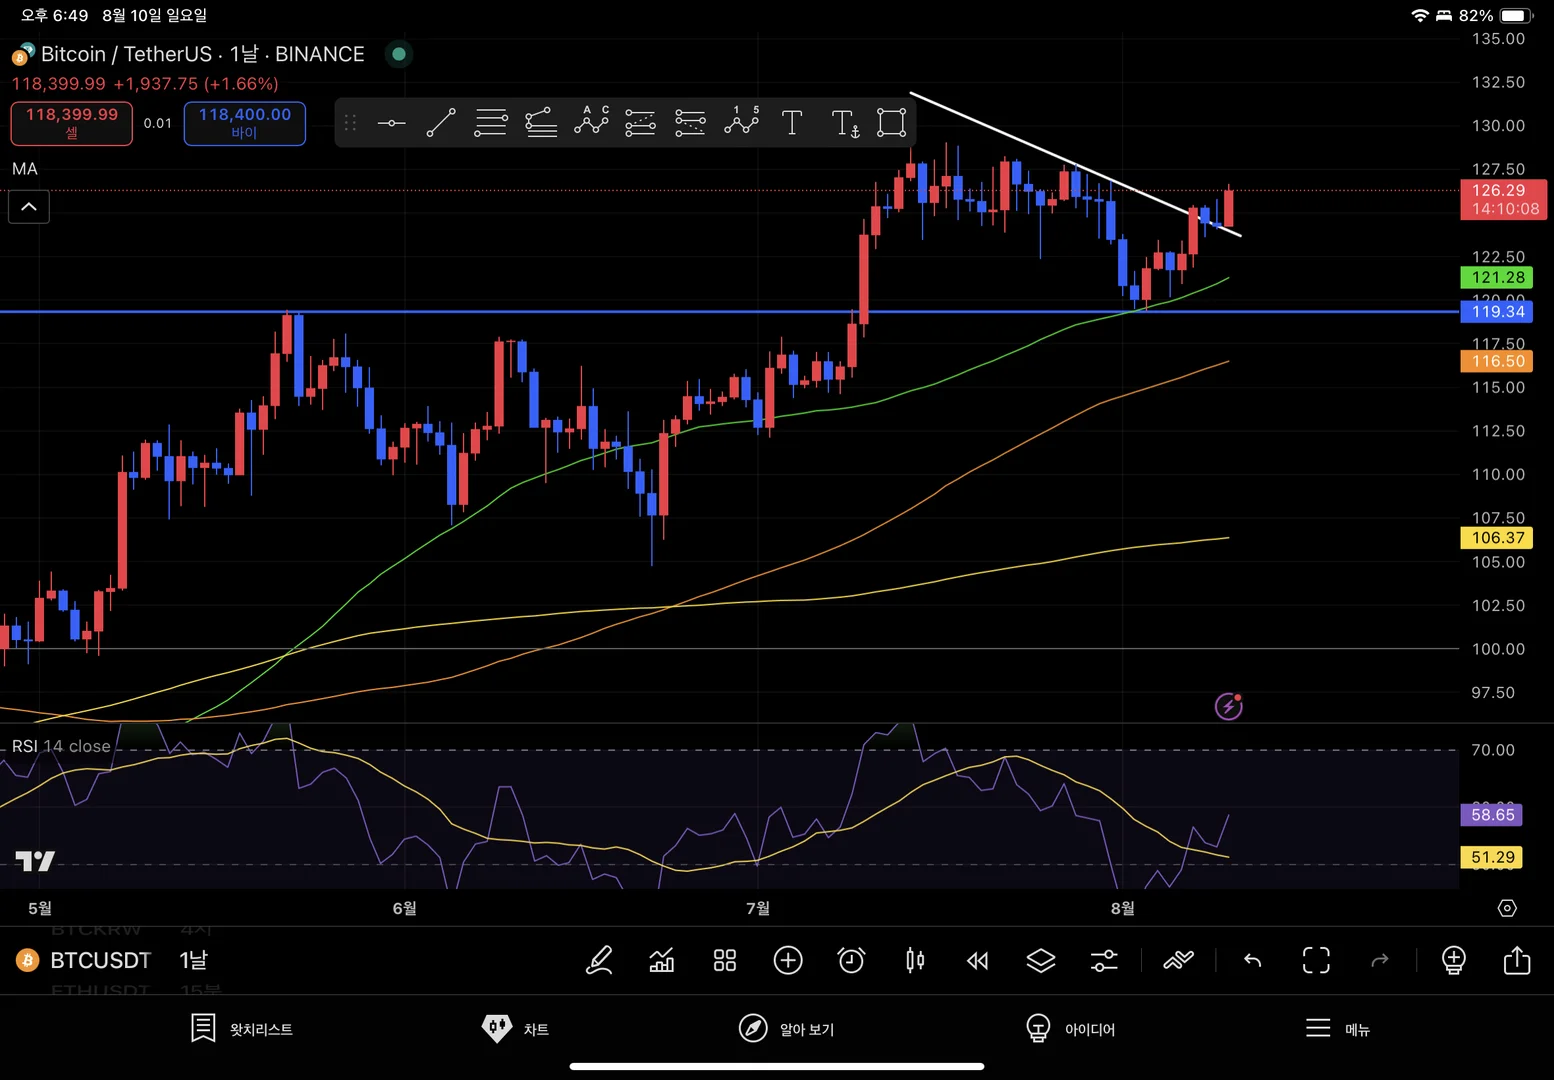Select the trend line drawing tool
Screen dimensions: 1554x1080
pos(441,123)
